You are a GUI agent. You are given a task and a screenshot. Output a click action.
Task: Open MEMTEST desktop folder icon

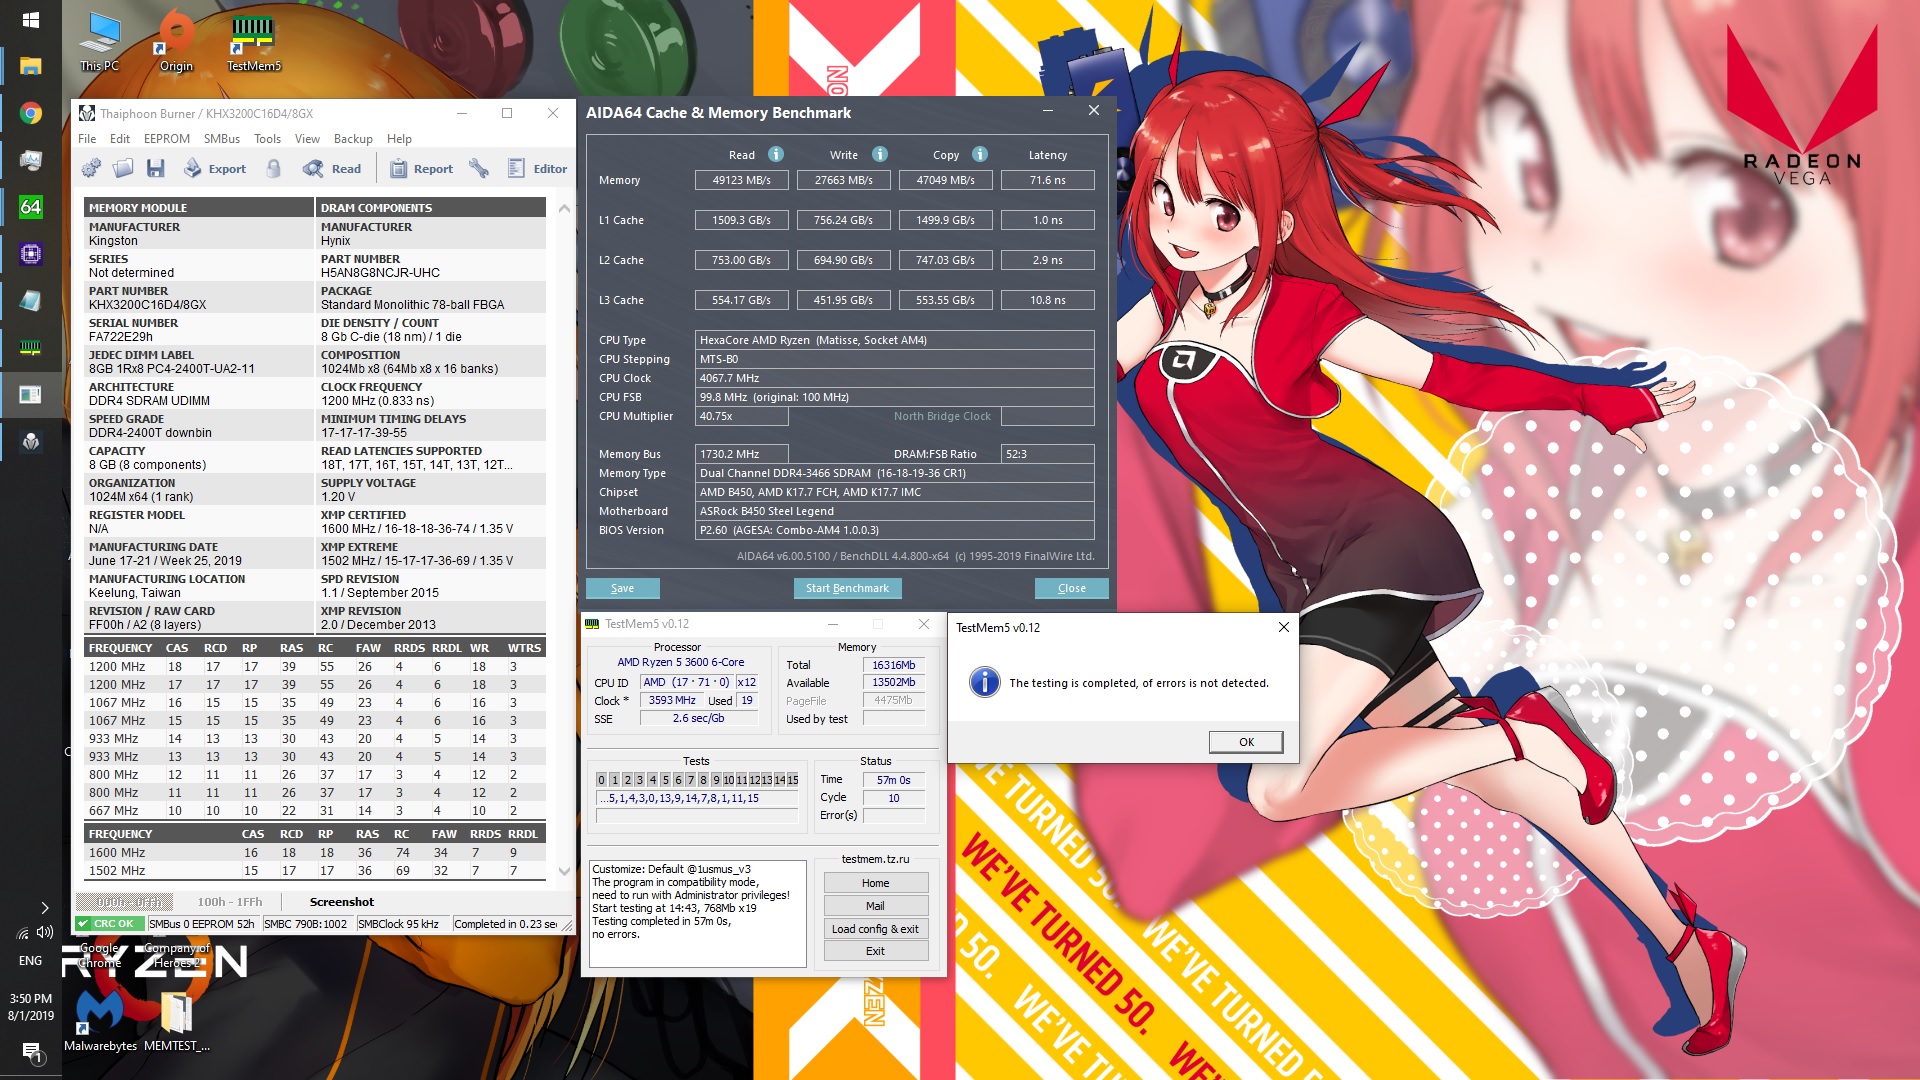click(x=176, y=1020)
